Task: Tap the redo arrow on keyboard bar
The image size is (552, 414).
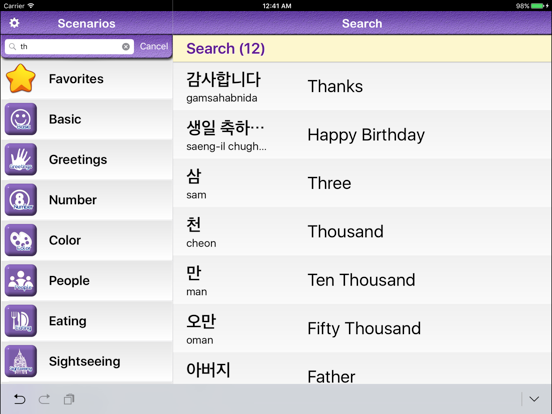Action: [x=44, y=399]
